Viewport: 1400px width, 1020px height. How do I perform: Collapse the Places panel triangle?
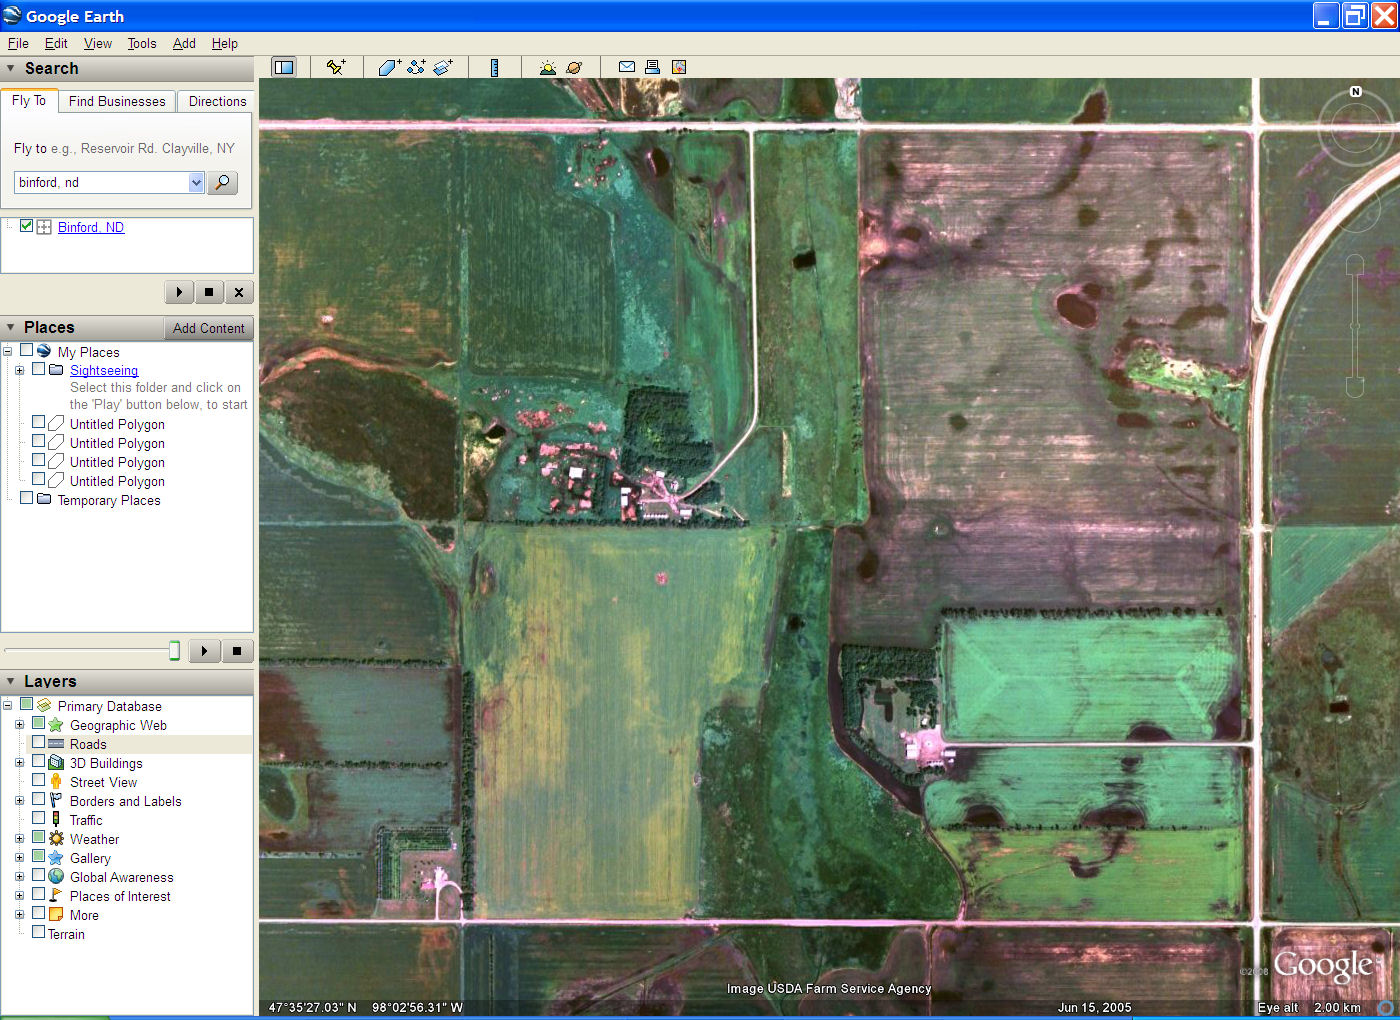(11, 327)
